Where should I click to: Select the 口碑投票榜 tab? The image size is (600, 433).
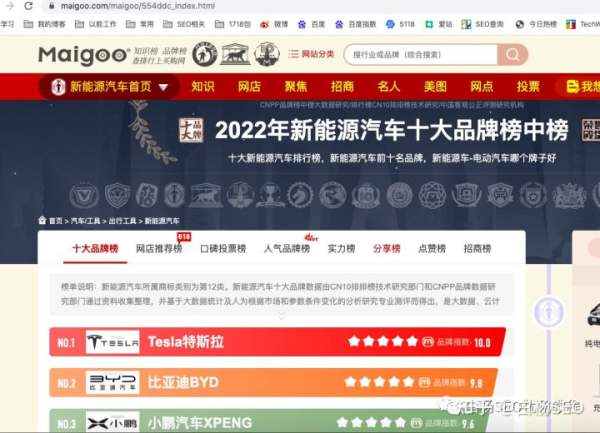[x=223, y=249]
